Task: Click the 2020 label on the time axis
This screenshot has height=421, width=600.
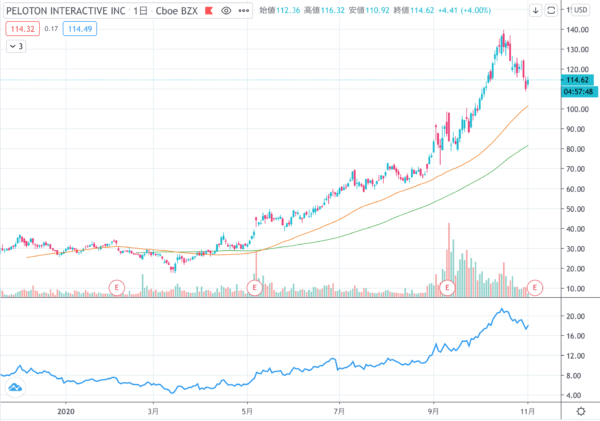Action: [66, 411]
